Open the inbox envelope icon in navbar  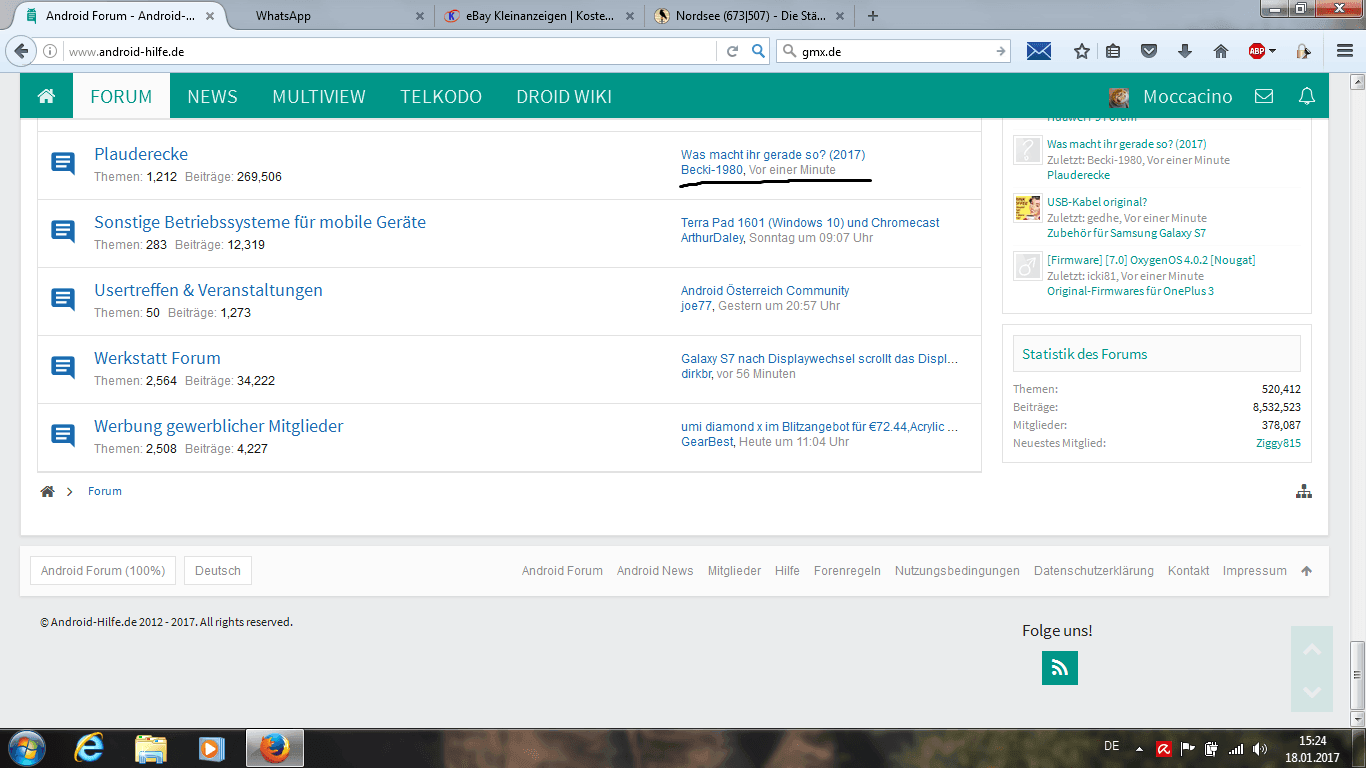(1264, 97)
